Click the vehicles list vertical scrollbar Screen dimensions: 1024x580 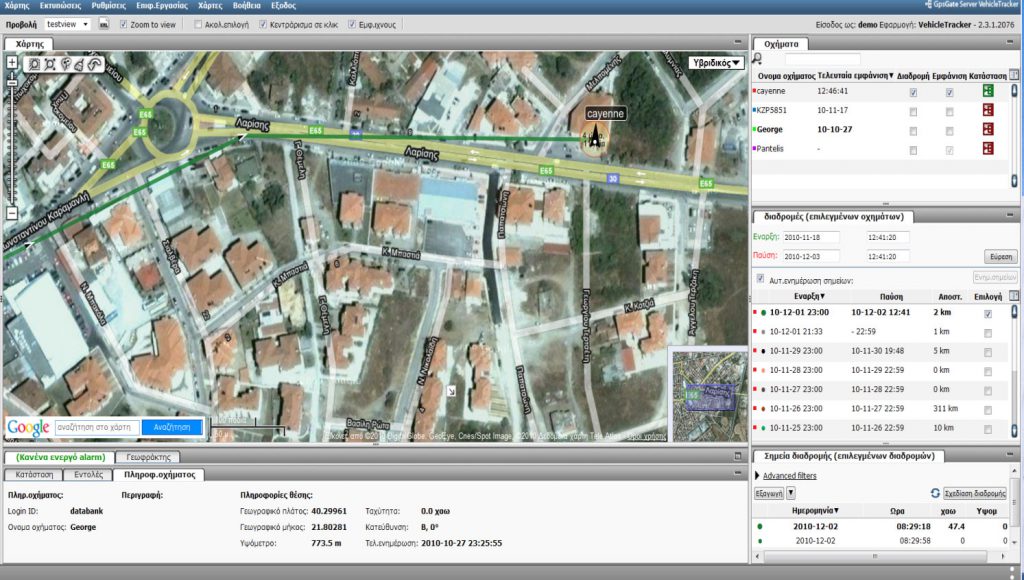[1014, 134]
